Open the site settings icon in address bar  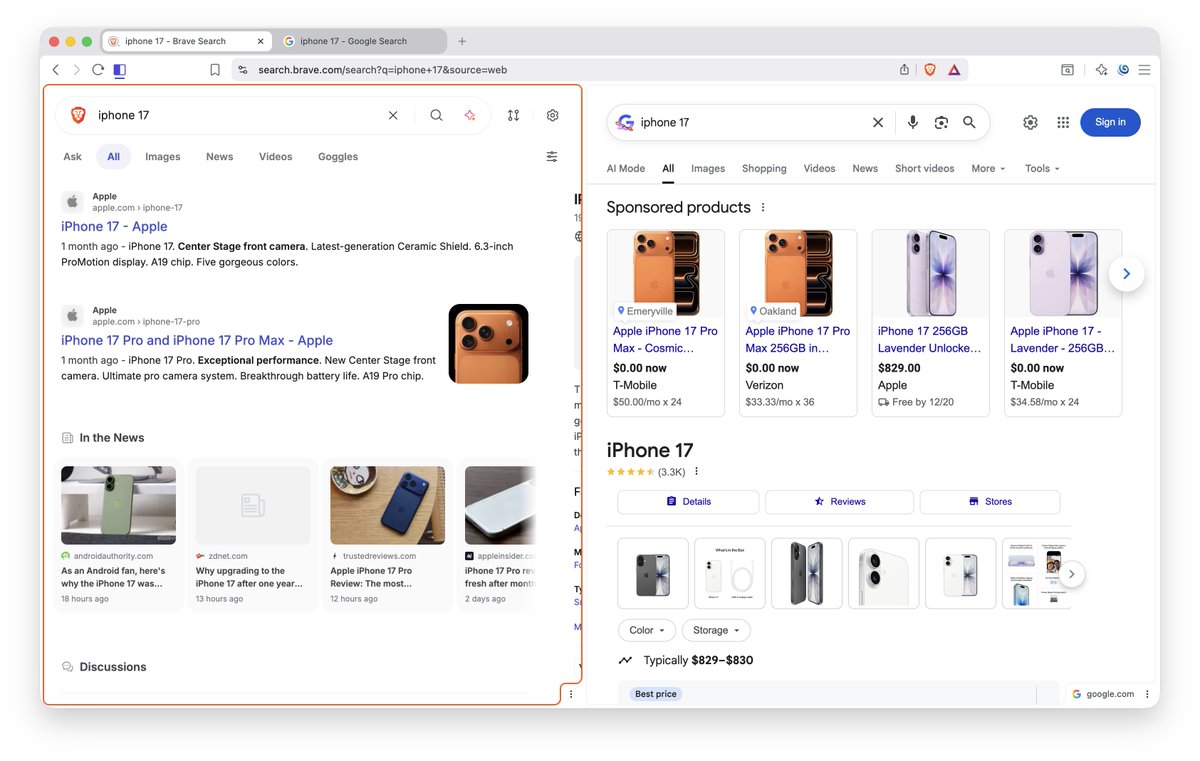point(242,70)
